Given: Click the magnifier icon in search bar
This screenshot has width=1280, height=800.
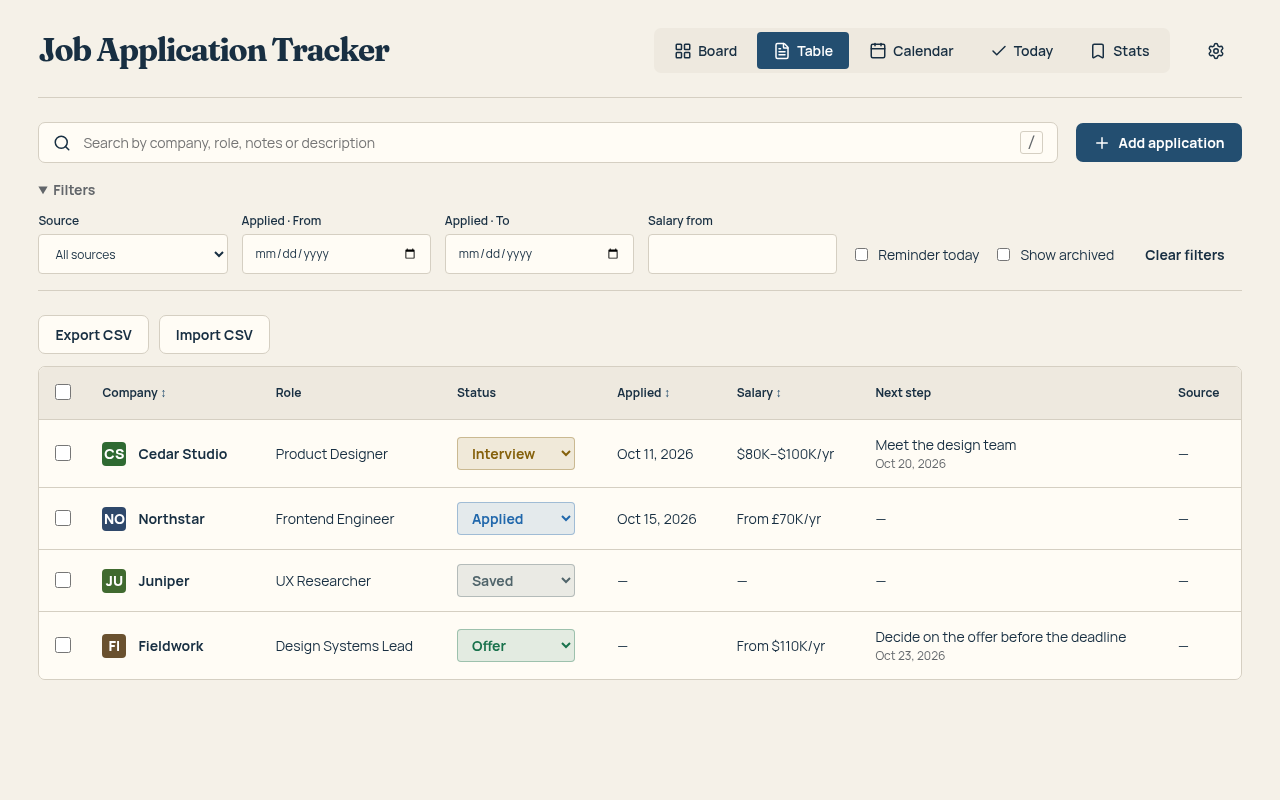Looking at the screenshot, I should pos(62,143).
